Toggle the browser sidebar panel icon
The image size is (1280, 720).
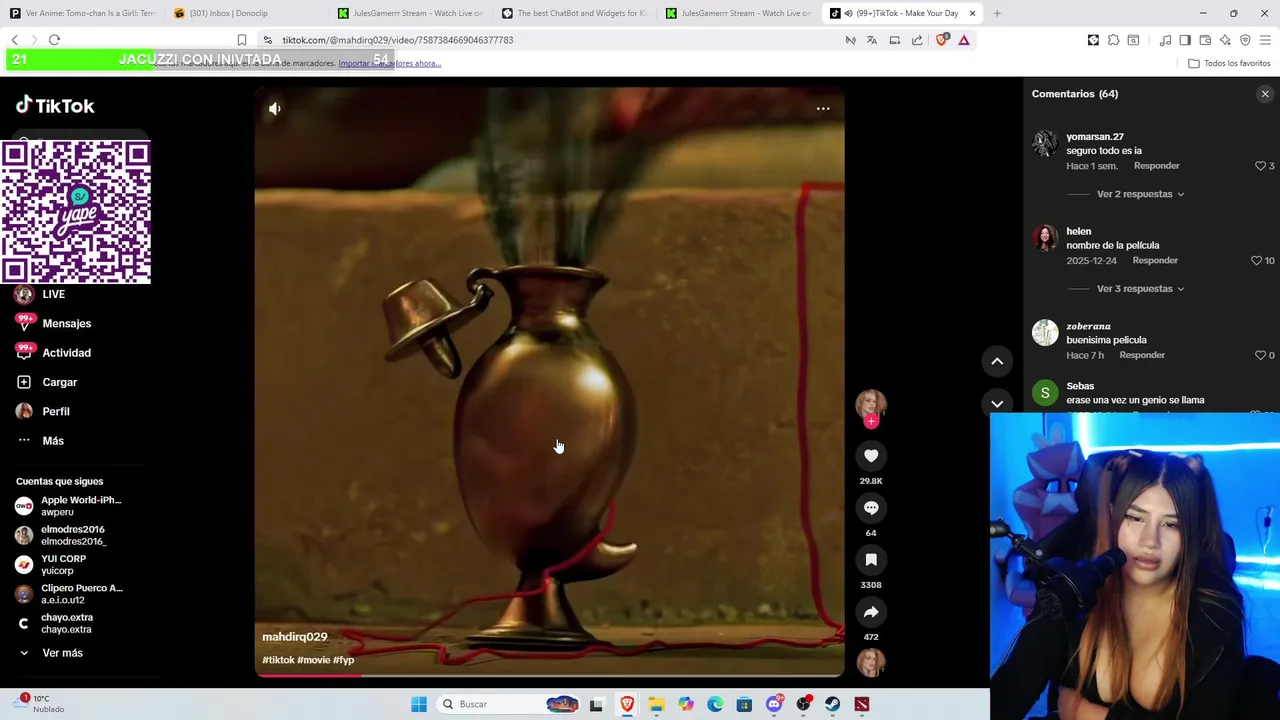(1185, 40)
